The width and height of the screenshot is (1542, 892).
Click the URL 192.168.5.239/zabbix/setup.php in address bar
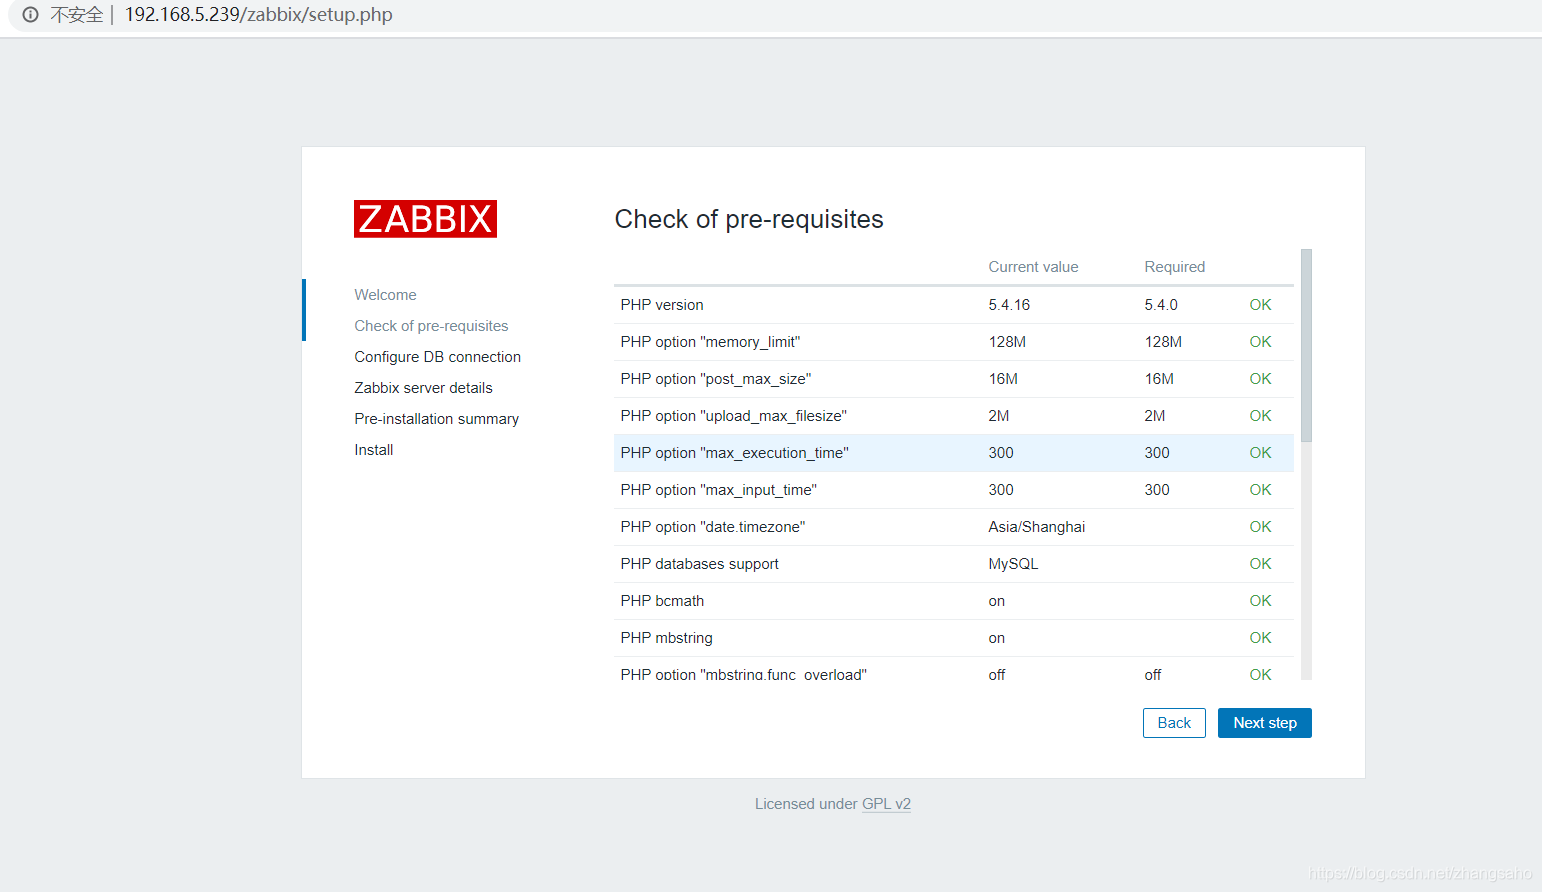tap(258, 15)
